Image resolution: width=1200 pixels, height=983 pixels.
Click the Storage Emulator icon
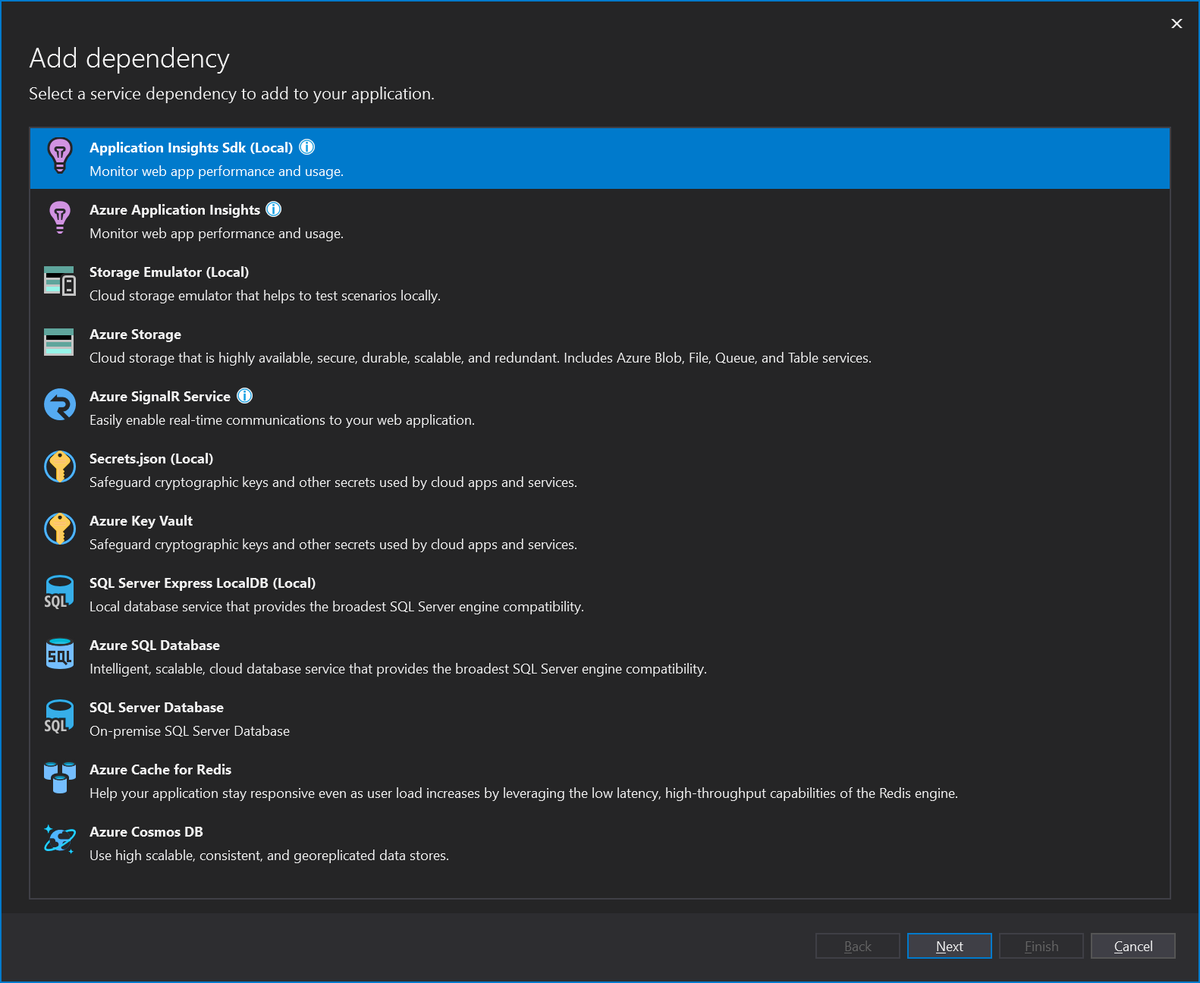(x=60, y=281)
